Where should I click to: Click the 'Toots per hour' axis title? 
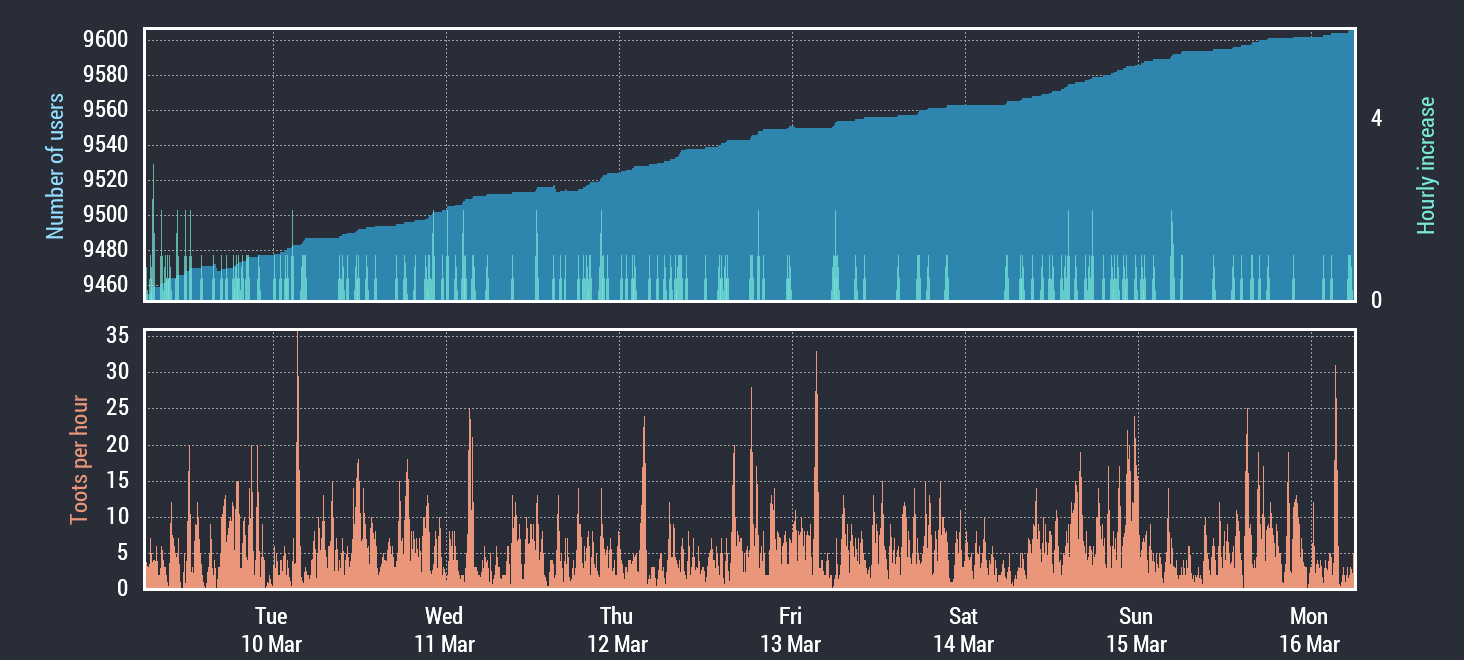pyautogui.click(x=79, y=460)
